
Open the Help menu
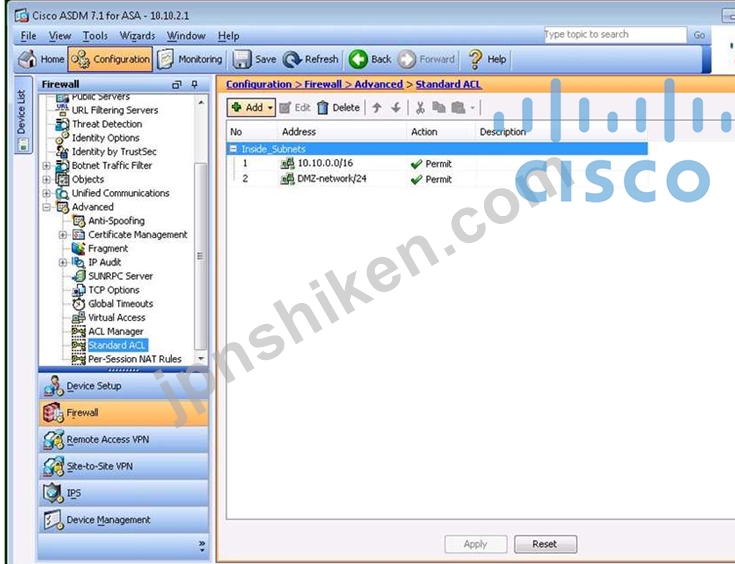pos(229,36)
